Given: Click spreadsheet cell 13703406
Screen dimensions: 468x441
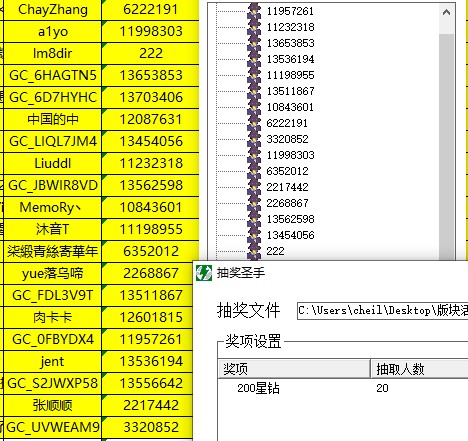Looking at the screenshot, I should [x=150, y=98].
